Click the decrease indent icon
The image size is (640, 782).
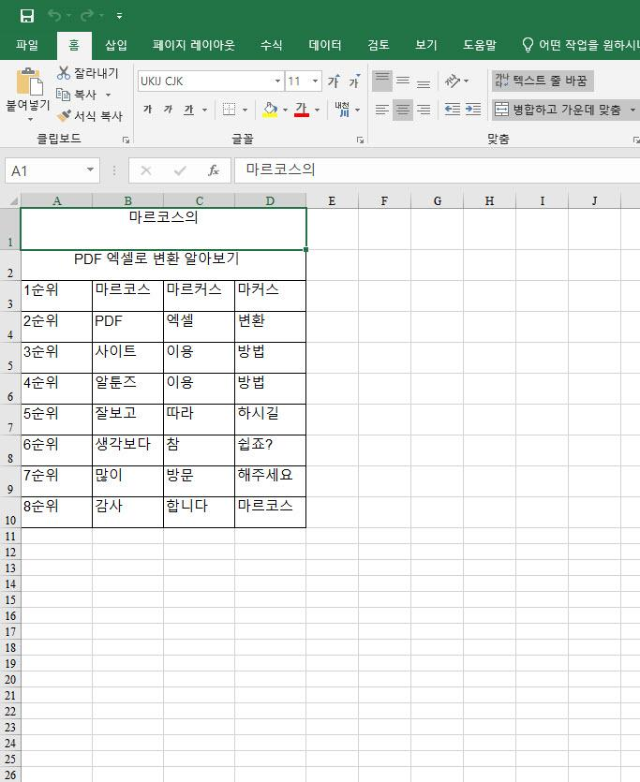pyautogui.click(x=452, y=109)
